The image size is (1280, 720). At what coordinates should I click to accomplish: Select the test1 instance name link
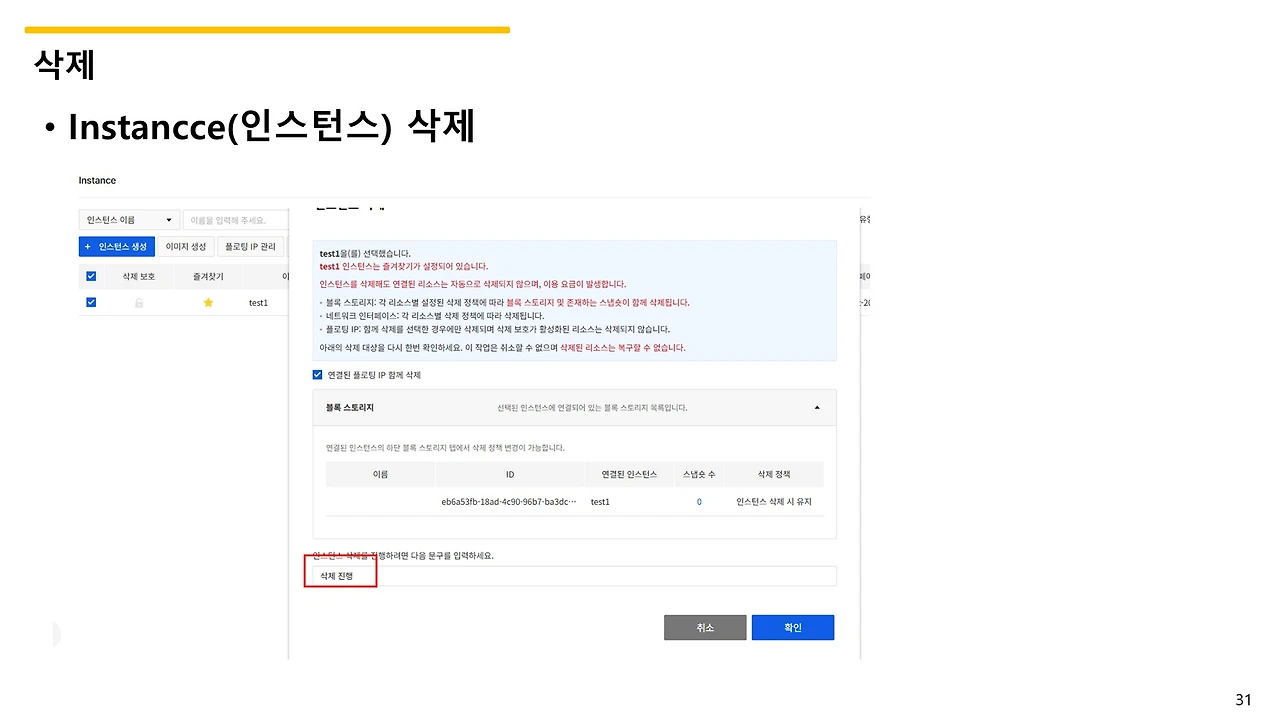pyautogui.click(x=258, y=302)
